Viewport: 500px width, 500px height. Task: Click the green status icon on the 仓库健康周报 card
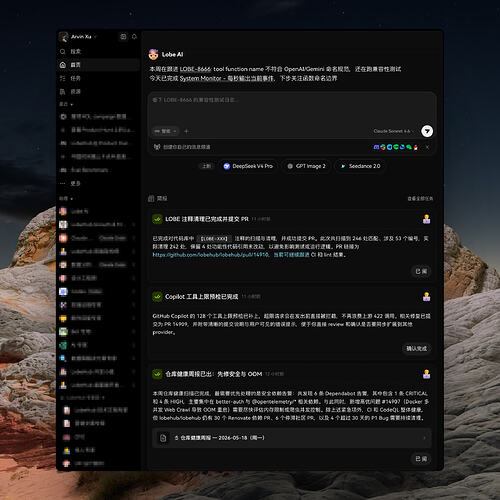point(157,374)
